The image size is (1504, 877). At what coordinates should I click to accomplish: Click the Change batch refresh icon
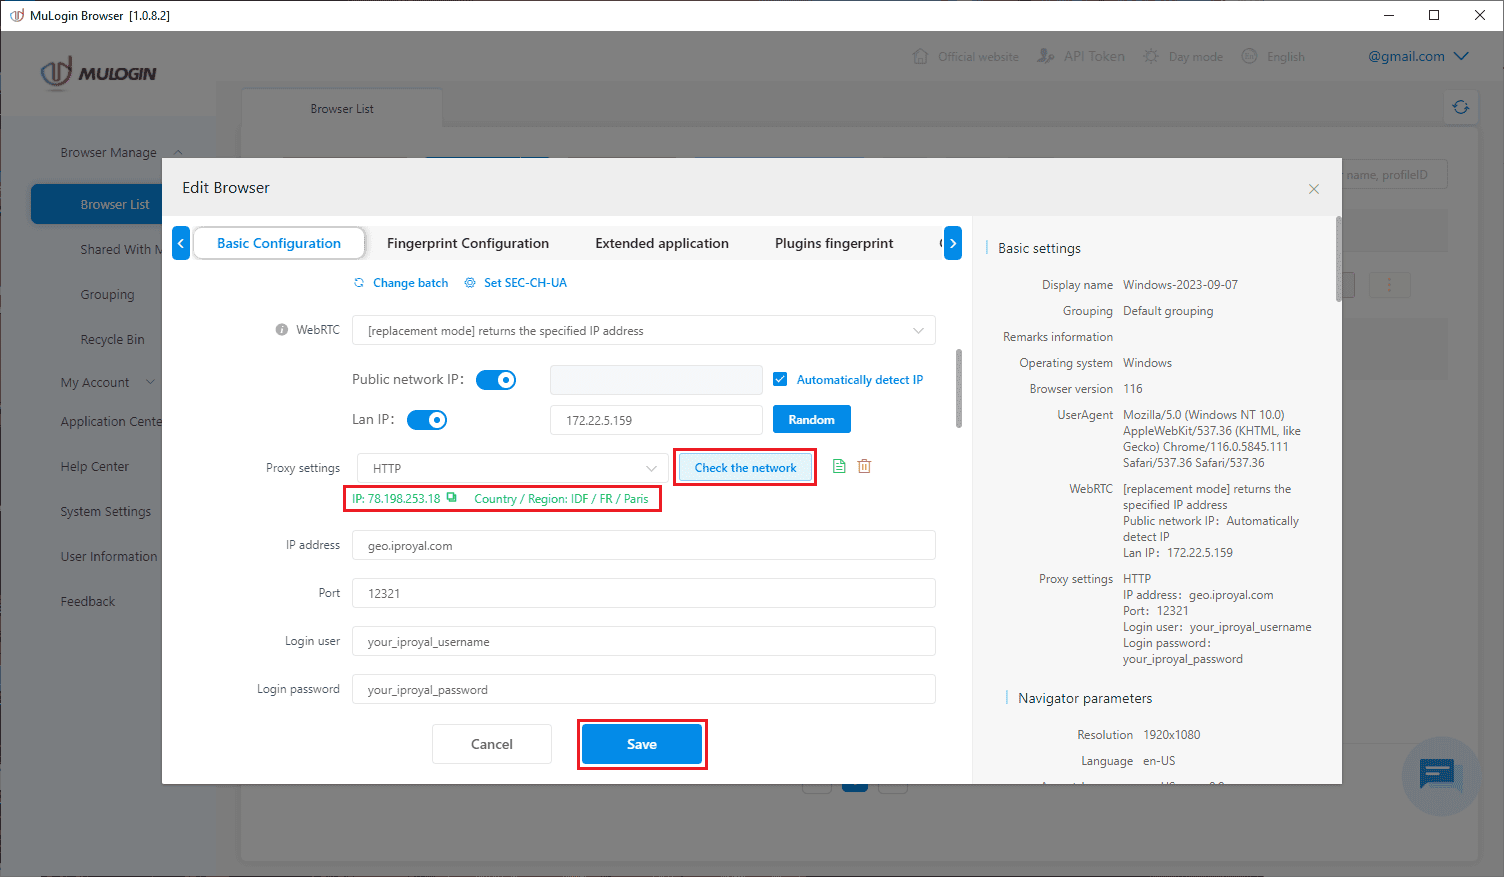pyautogui.click(x=359, y=283)
